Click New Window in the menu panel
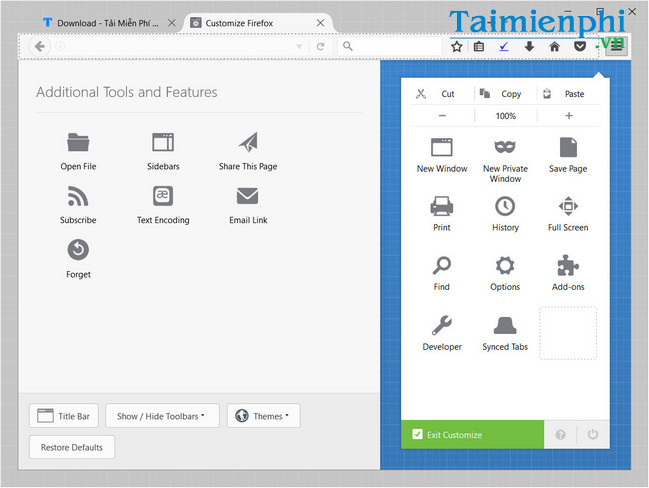Viewport: 649px width, 488px height. point(442,155)
